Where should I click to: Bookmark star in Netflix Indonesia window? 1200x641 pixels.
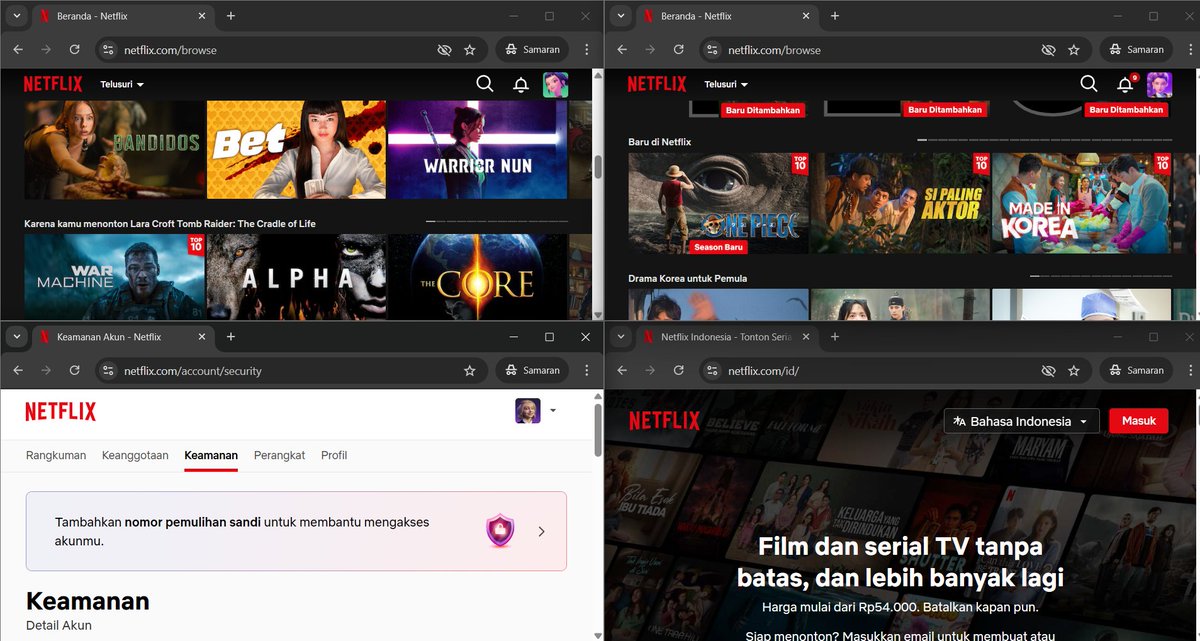[1074, 371]
